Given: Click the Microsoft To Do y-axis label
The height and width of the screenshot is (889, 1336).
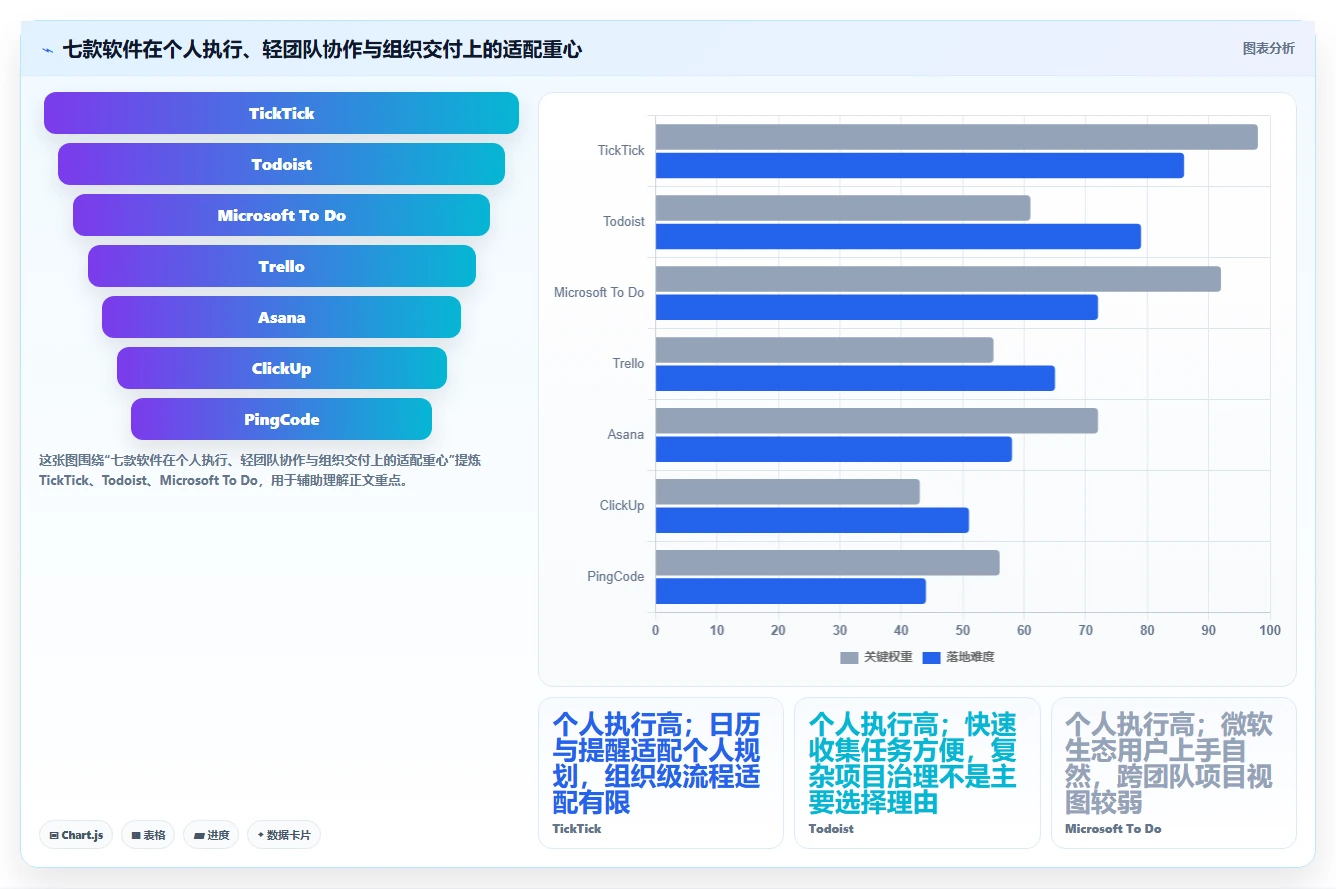Looking at the screenshot, I should click(x=599, y=292).
